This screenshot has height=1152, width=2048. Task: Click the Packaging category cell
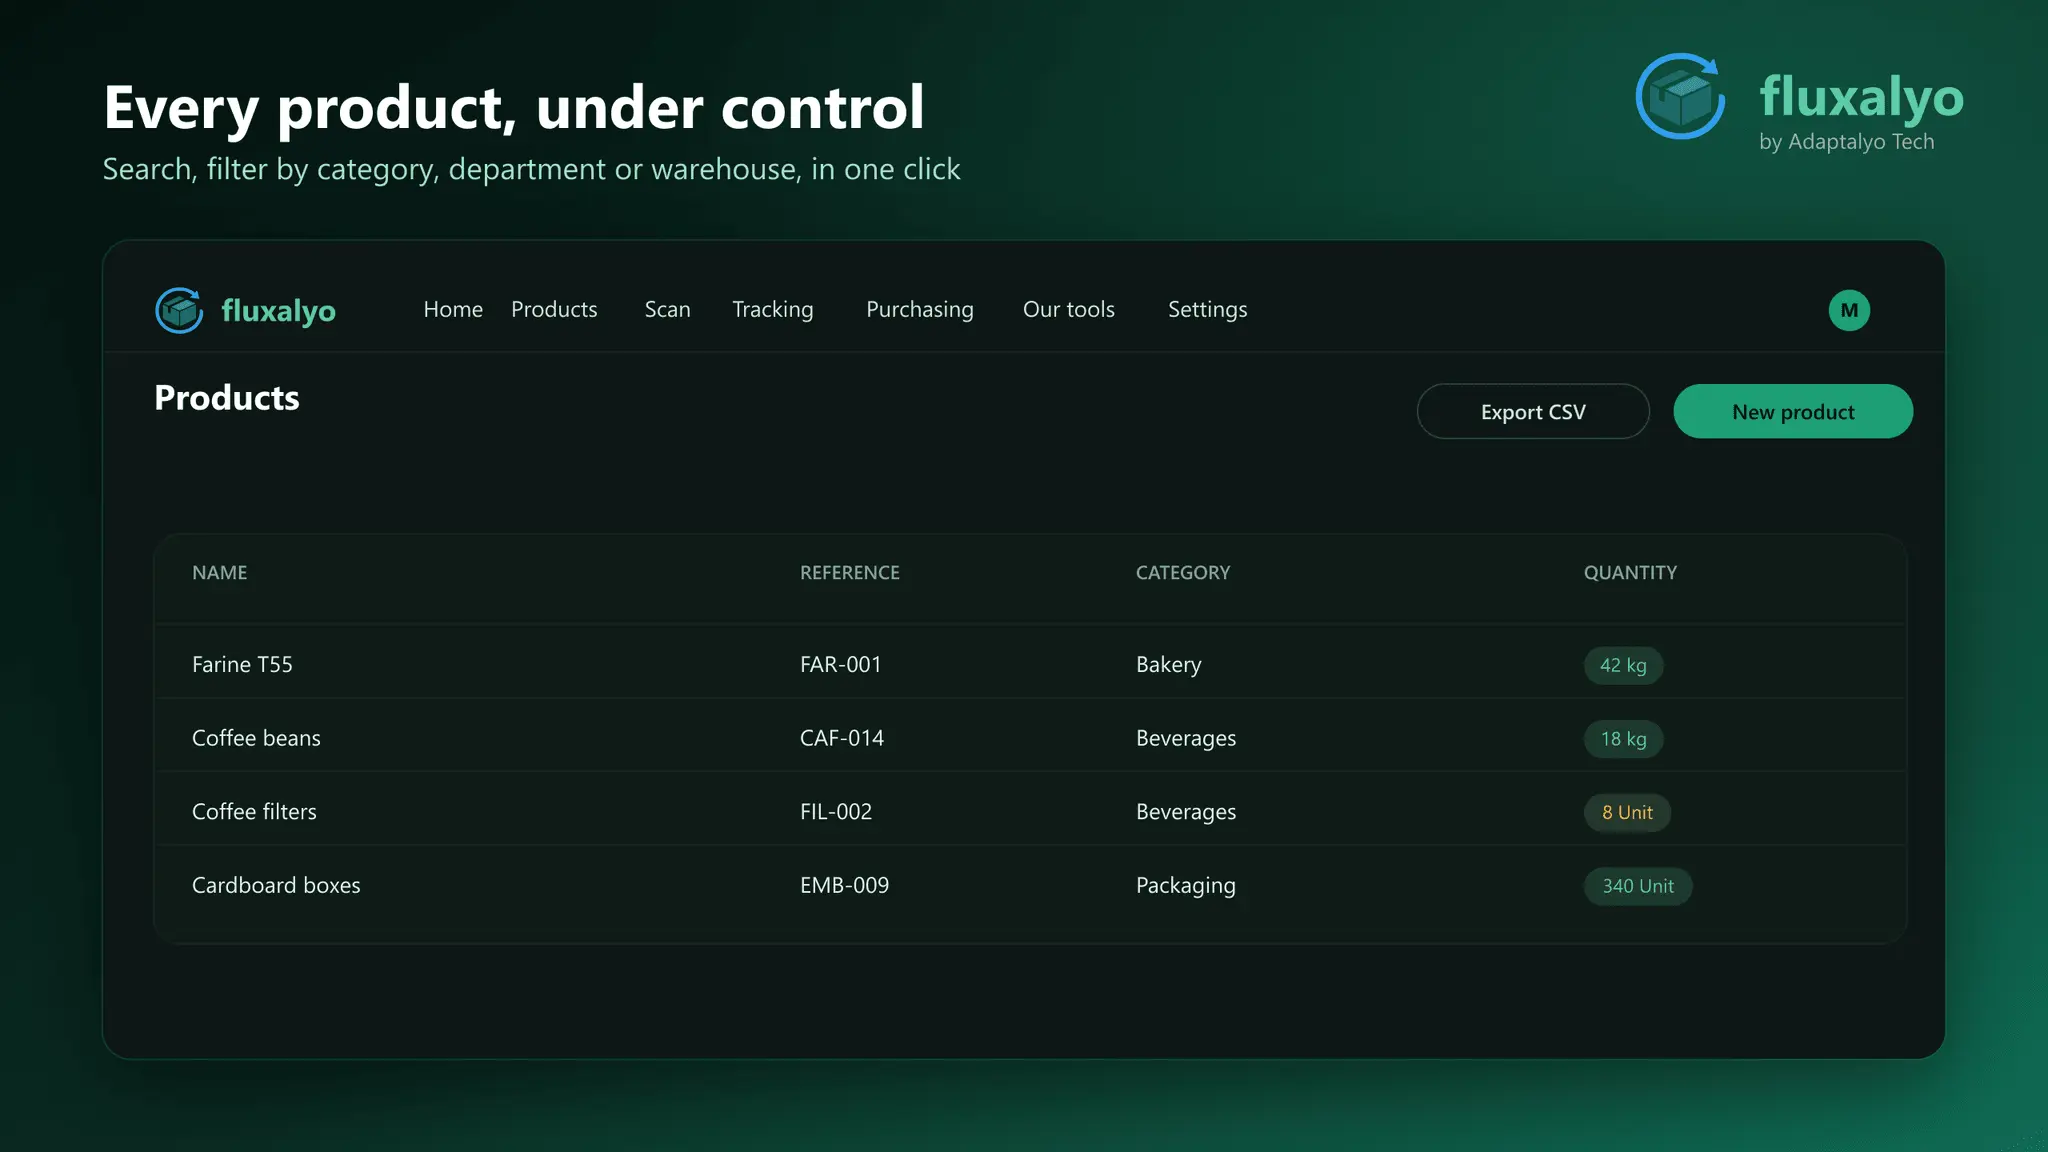[1186, 886]
